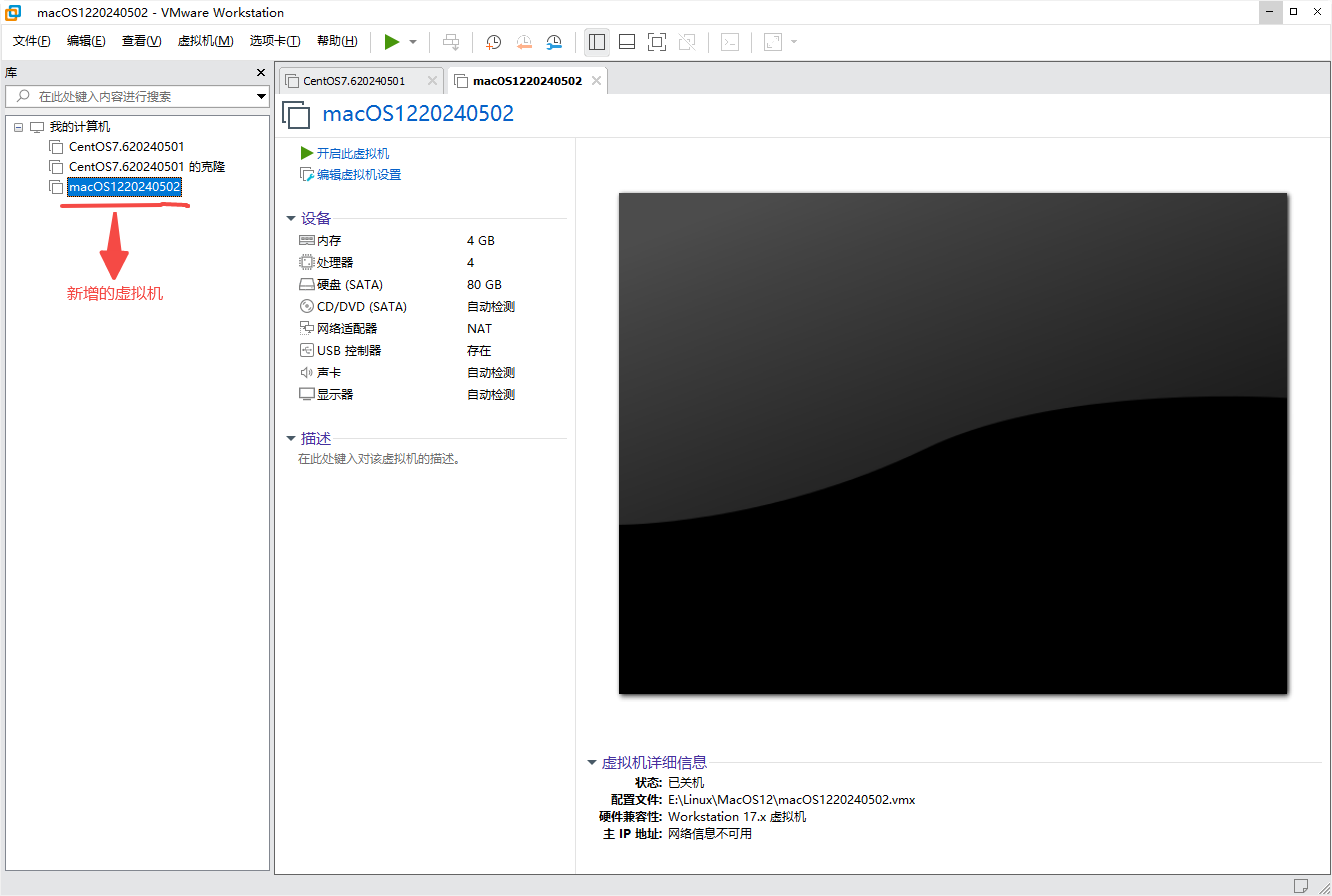Take a snapshot of this virtual machine
1332x896 pixels.
(x=492, y=42)
